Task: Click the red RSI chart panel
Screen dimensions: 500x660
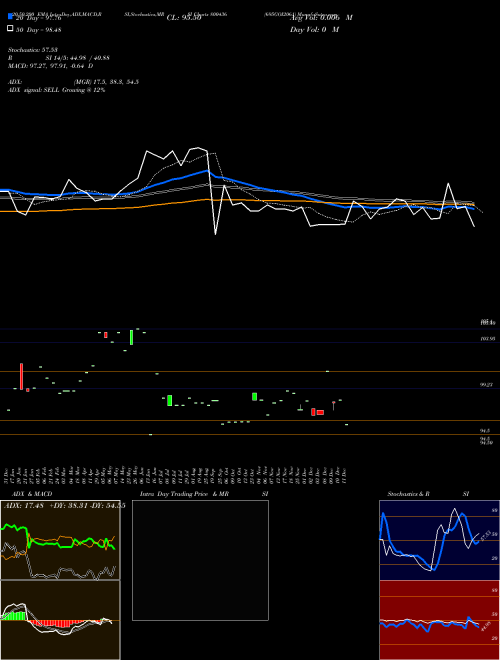Action: [x=439, y=620]
